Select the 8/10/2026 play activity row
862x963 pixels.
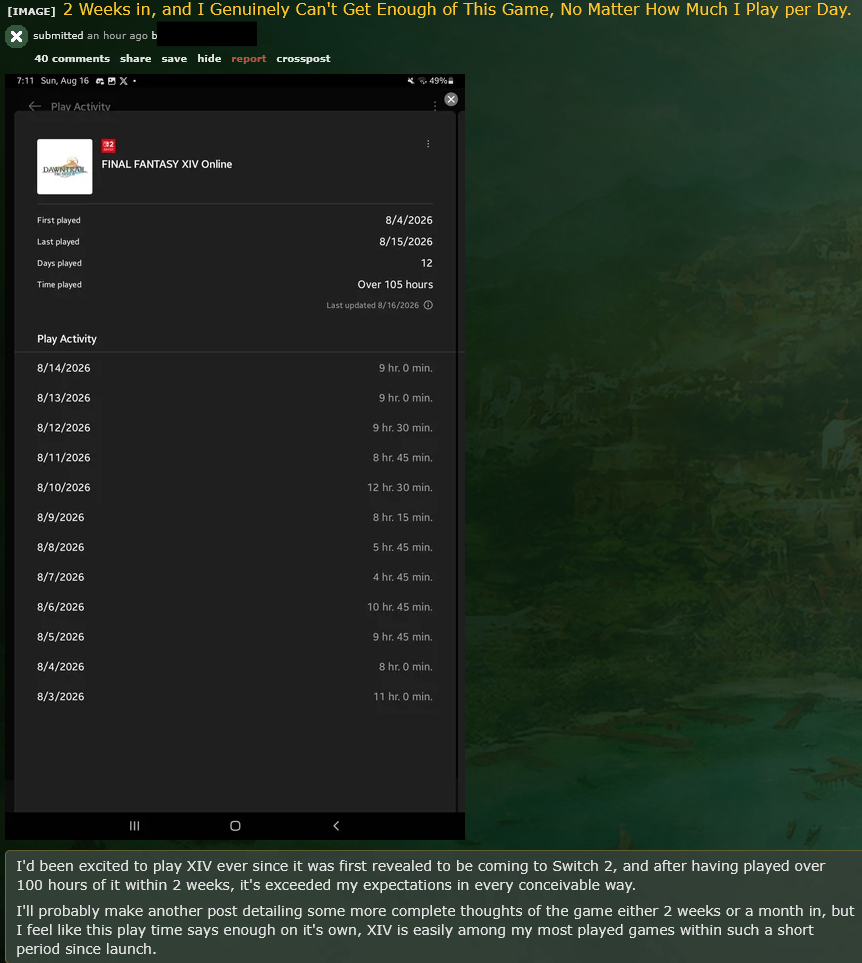click(235, 488)
